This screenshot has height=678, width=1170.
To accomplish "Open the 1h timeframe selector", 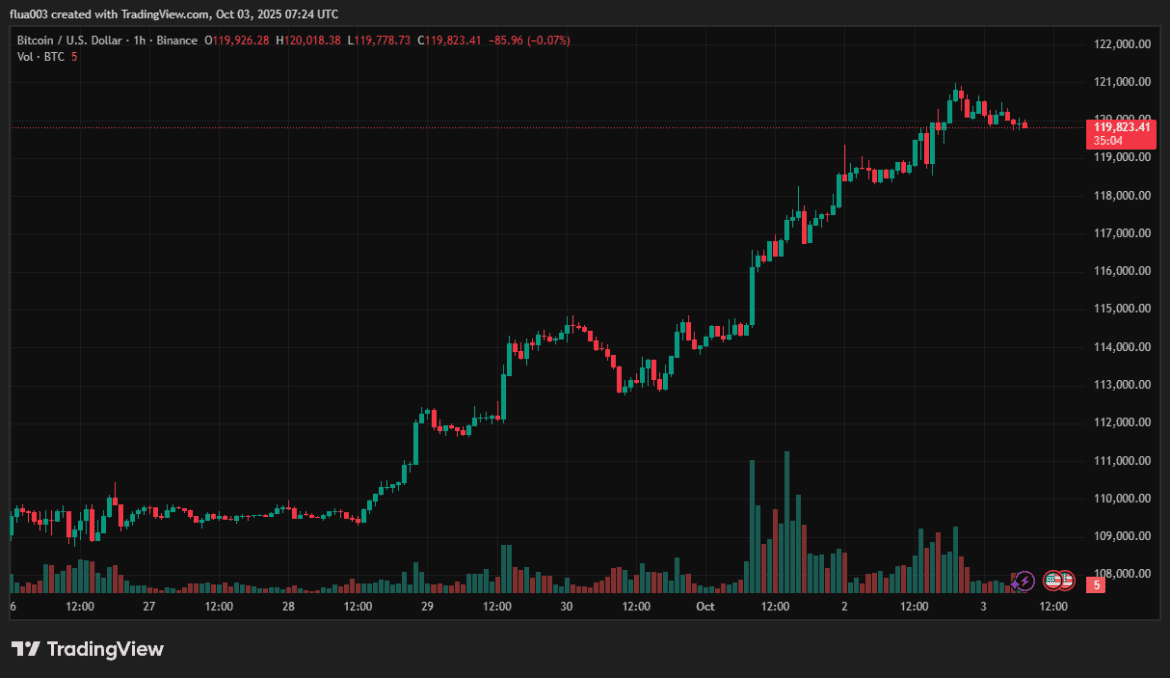I will click(136, 40).
